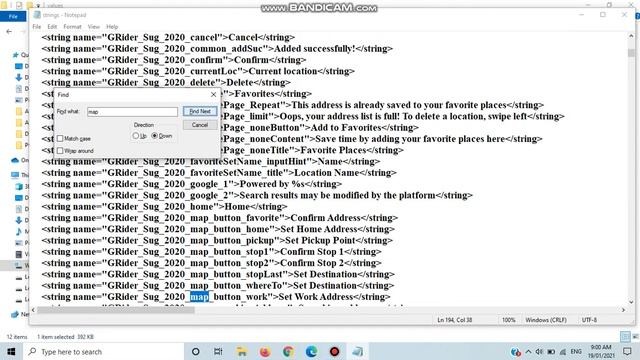This screenshot has height=360, width=640.
Task: Open the Action Center notifications icon
Action: coord(627,351)
